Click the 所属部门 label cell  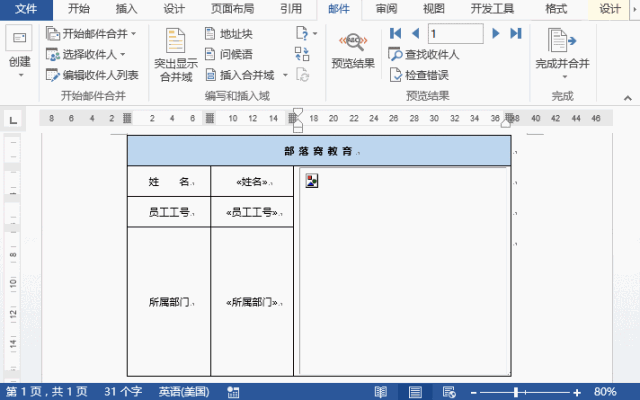click(169, 302)
